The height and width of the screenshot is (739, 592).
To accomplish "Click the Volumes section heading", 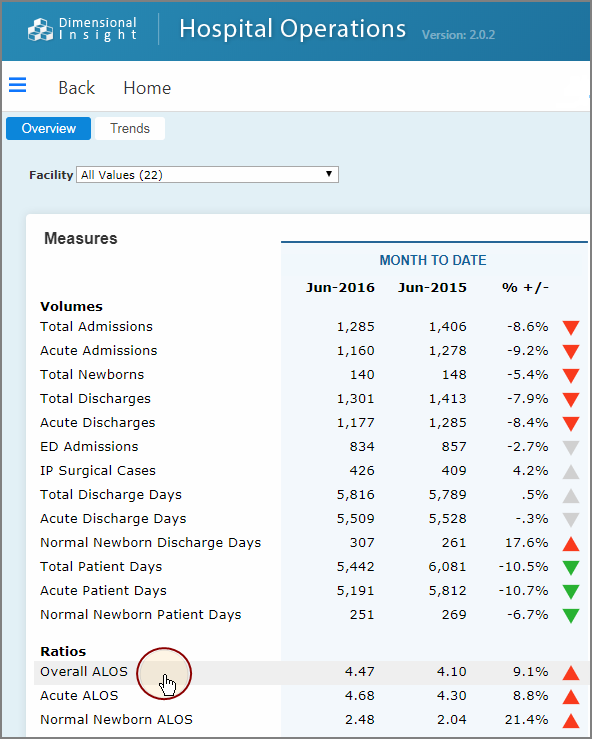I will coord(71,306).
